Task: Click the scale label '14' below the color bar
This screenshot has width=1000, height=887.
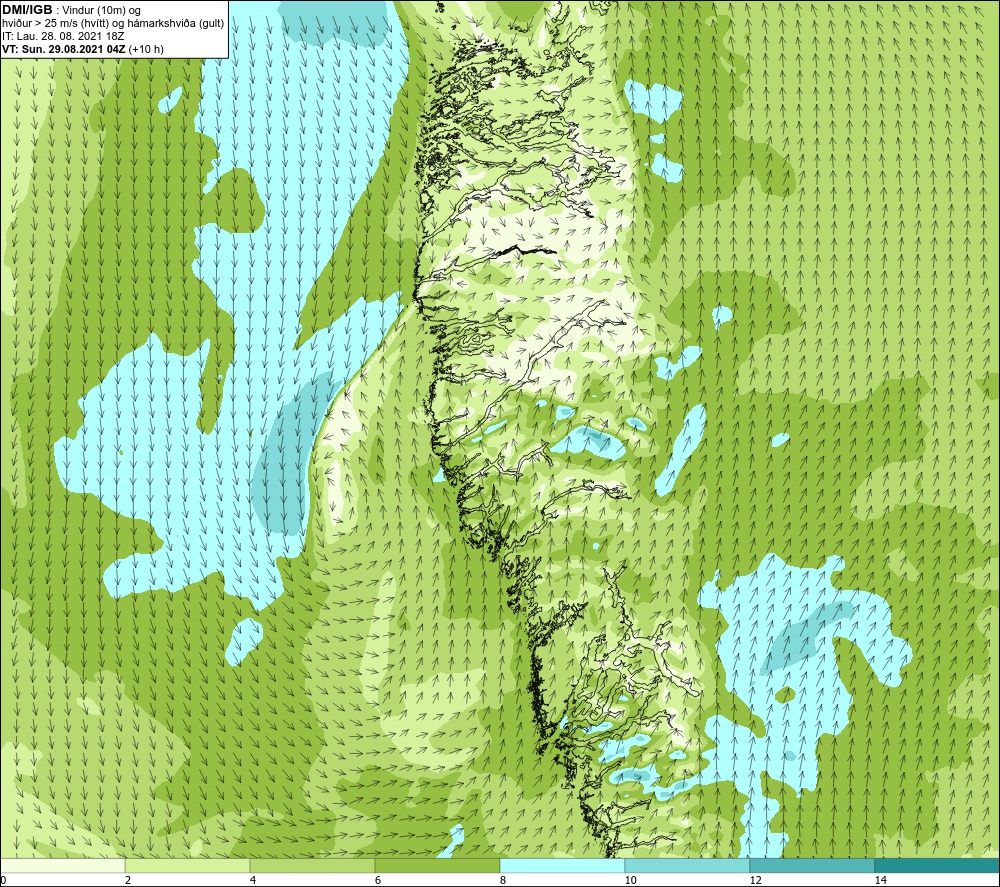Action: tap(880, 881)
